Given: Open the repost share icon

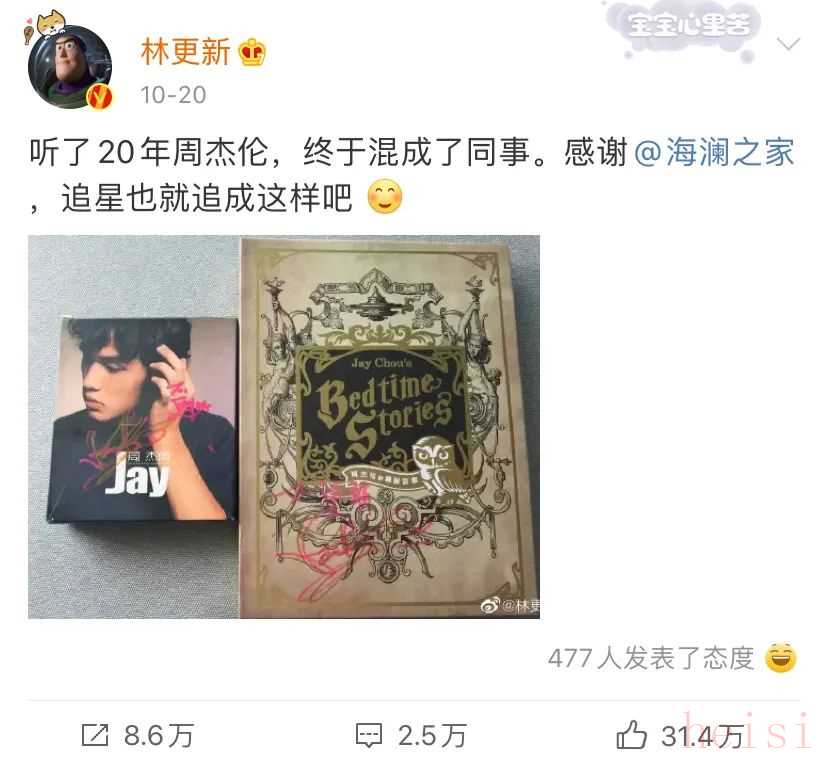Looking at the screenshot, I should (95, 735).
